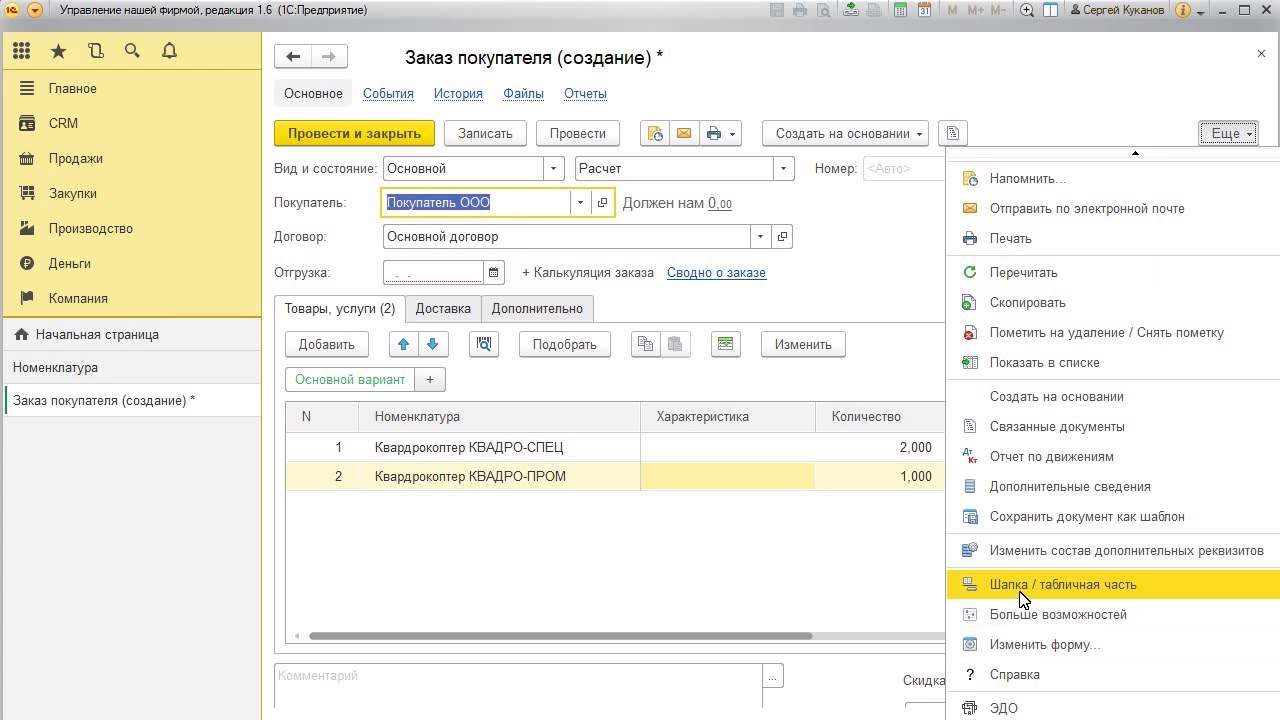Click the copy rows icon
The height and width of the screenshot is (720, 1280).
(x=645, y=344)
